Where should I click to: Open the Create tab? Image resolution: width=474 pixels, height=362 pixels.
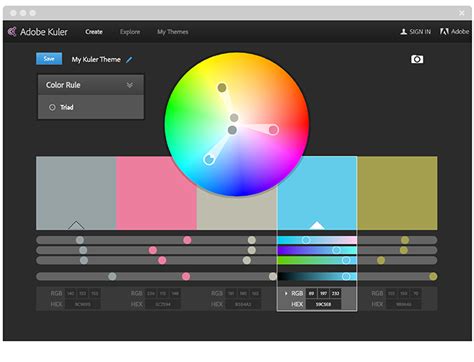94,32
